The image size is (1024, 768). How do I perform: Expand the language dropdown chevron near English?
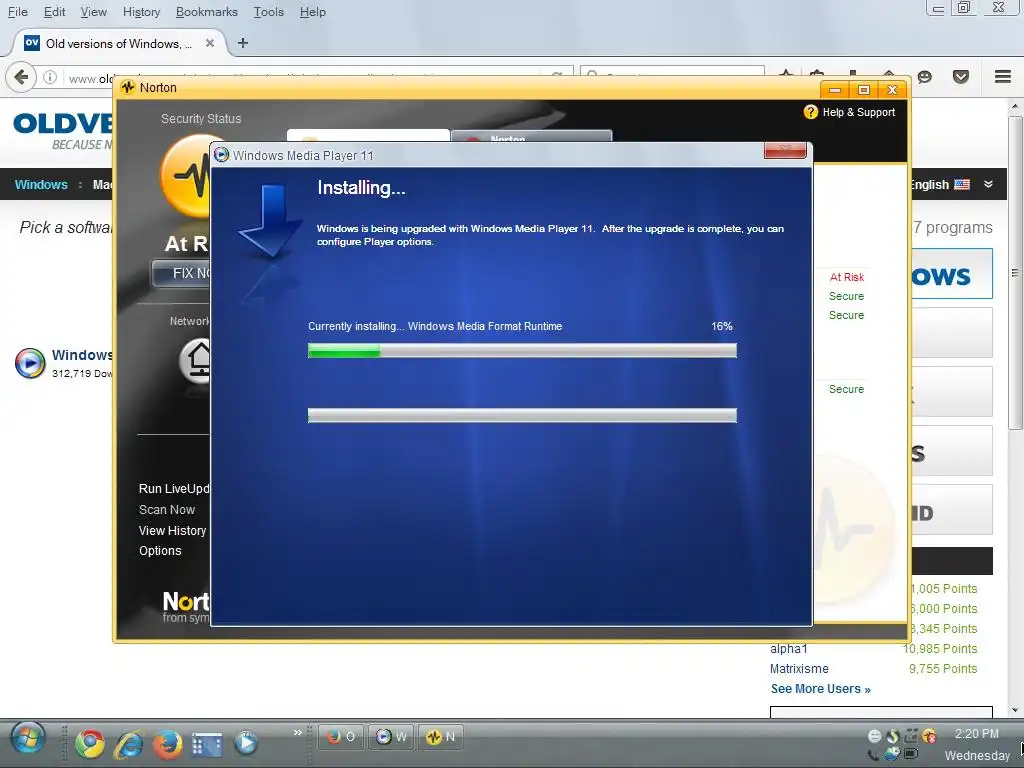[989, 184]
